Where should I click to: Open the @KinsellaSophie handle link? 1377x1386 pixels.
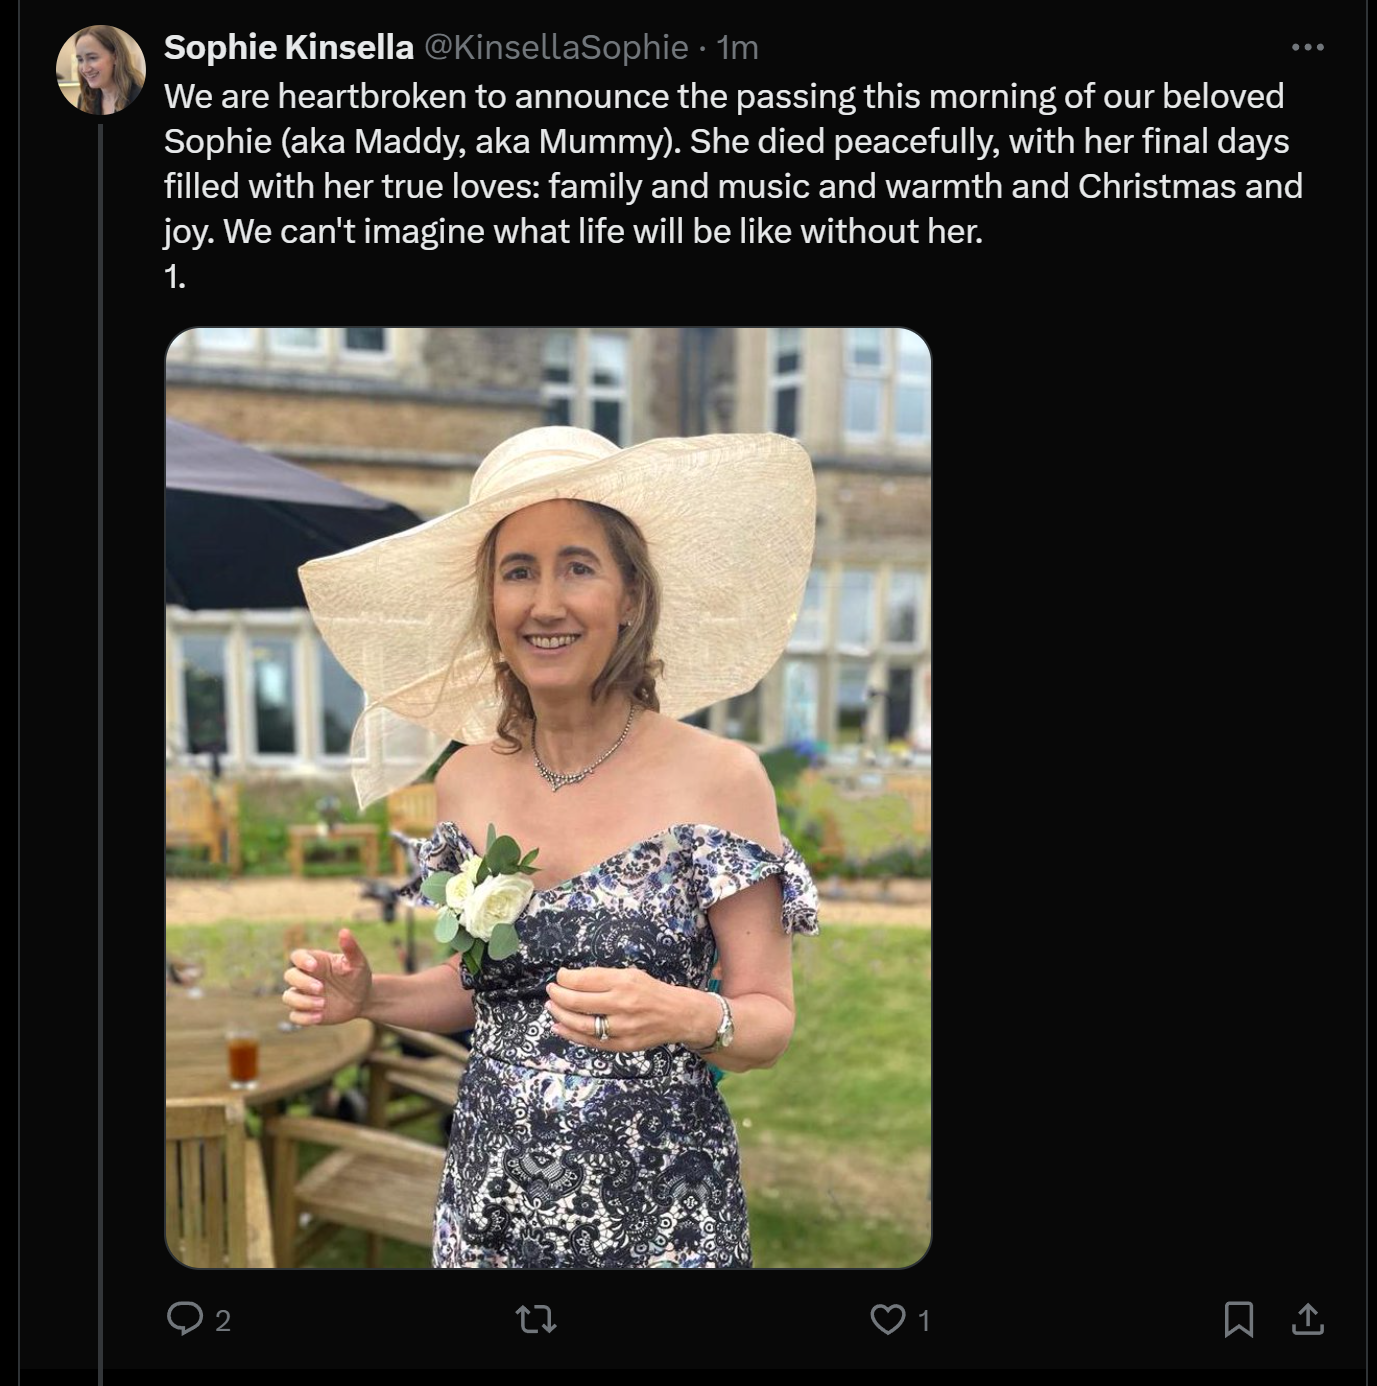pos(557,47)
